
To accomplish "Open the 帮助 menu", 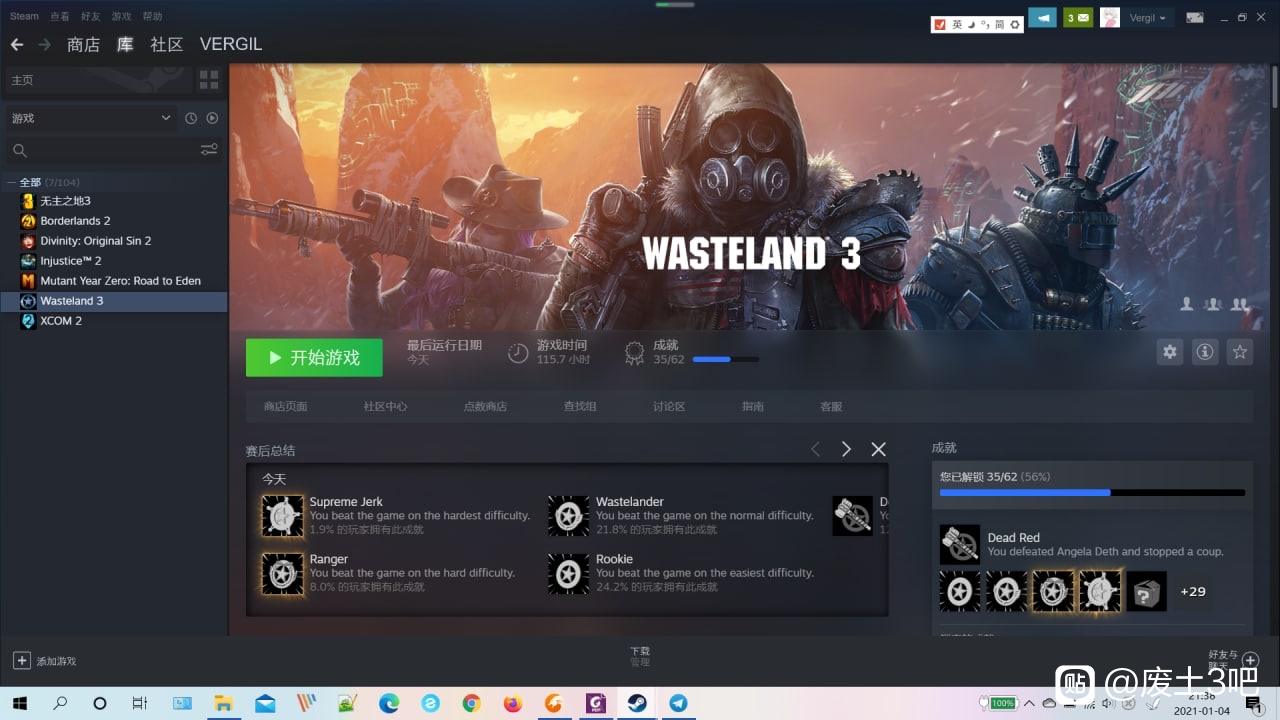I will (152, 16).
